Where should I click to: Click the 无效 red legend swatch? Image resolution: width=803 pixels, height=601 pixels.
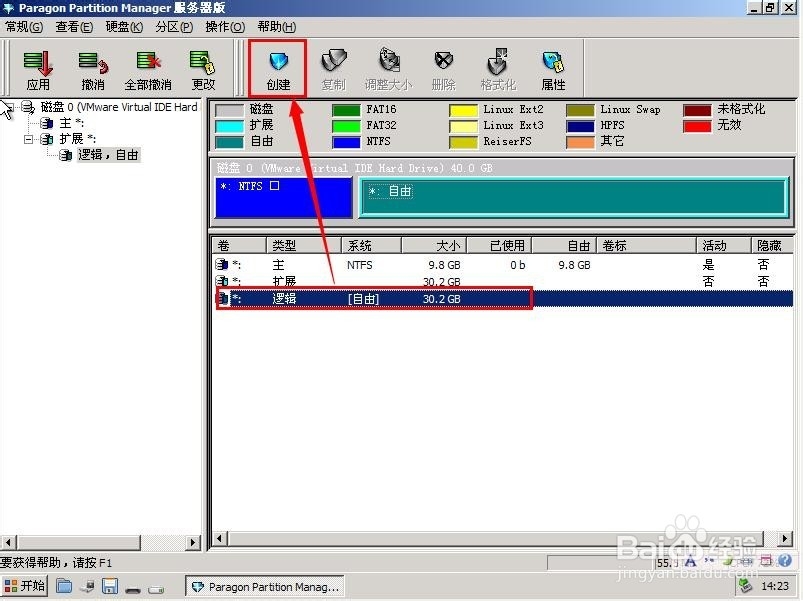point(697,126)
